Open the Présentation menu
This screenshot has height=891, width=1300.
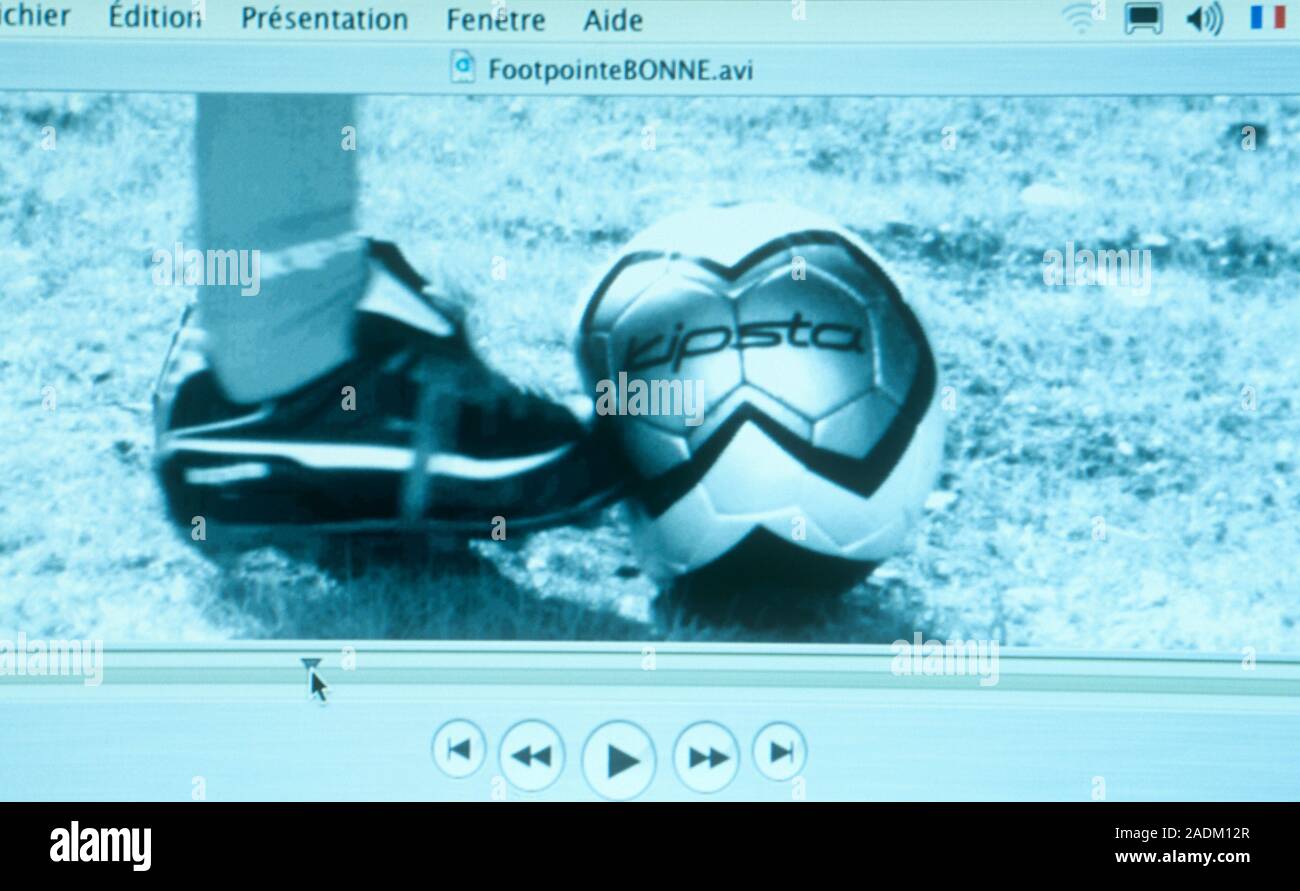coord(324,19)
